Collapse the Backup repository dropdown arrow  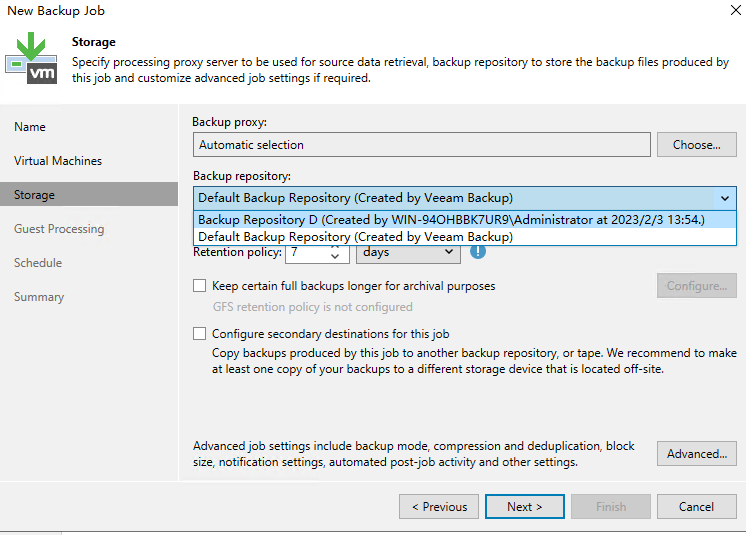(725, 198)
